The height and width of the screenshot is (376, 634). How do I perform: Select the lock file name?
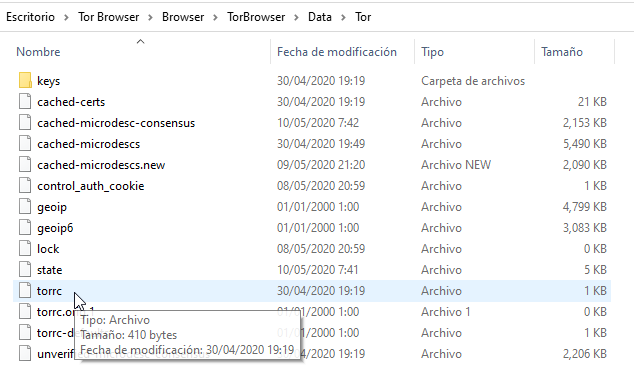[x=48, y=249]
